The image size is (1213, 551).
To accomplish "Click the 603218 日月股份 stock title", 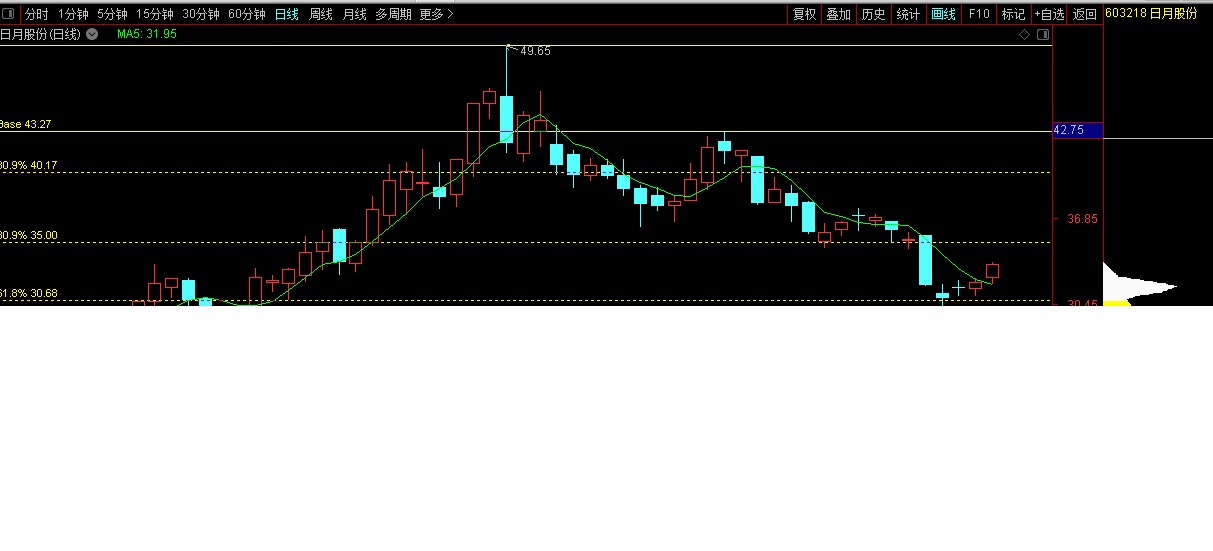I will pos(1151,14).
